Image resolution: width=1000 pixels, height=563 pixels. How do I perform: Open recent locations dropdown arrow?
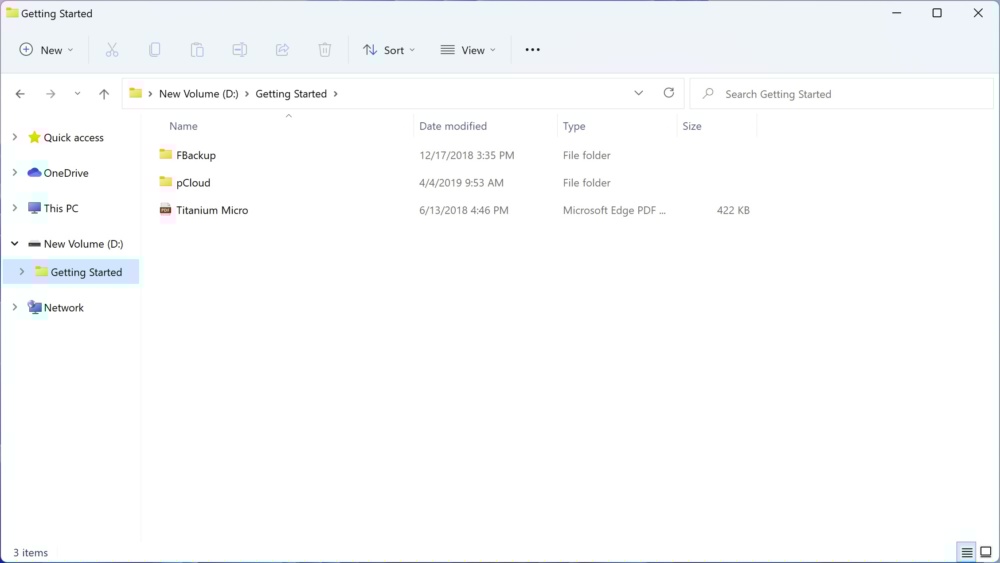pyautogui.click(x=77, y=94)
